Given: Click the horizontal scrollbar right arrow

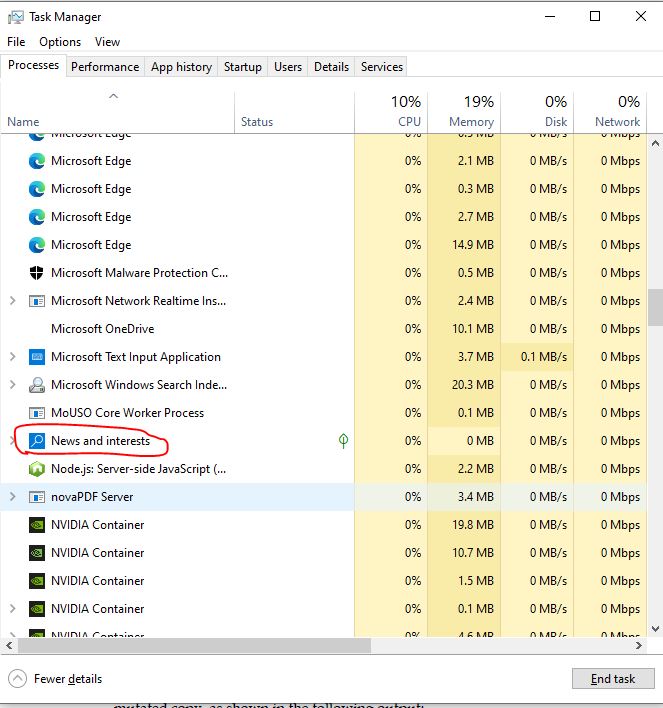Looking at the screenshot, I should (x=638, y=646).
